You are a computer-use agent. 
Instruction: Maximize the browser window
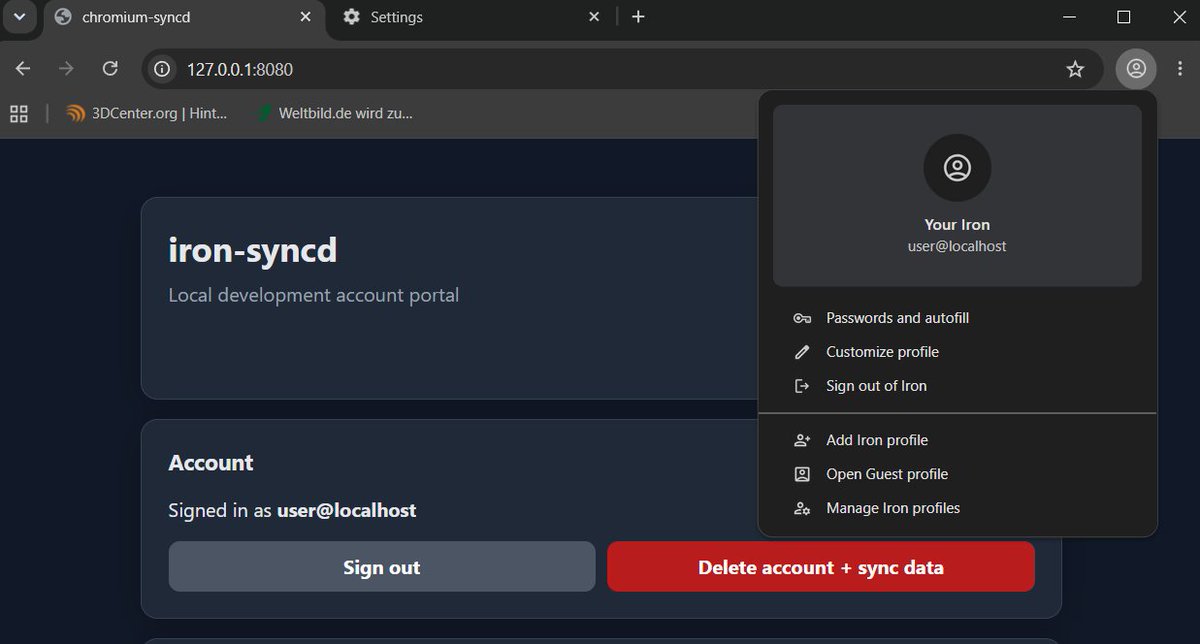[1123, 17]
